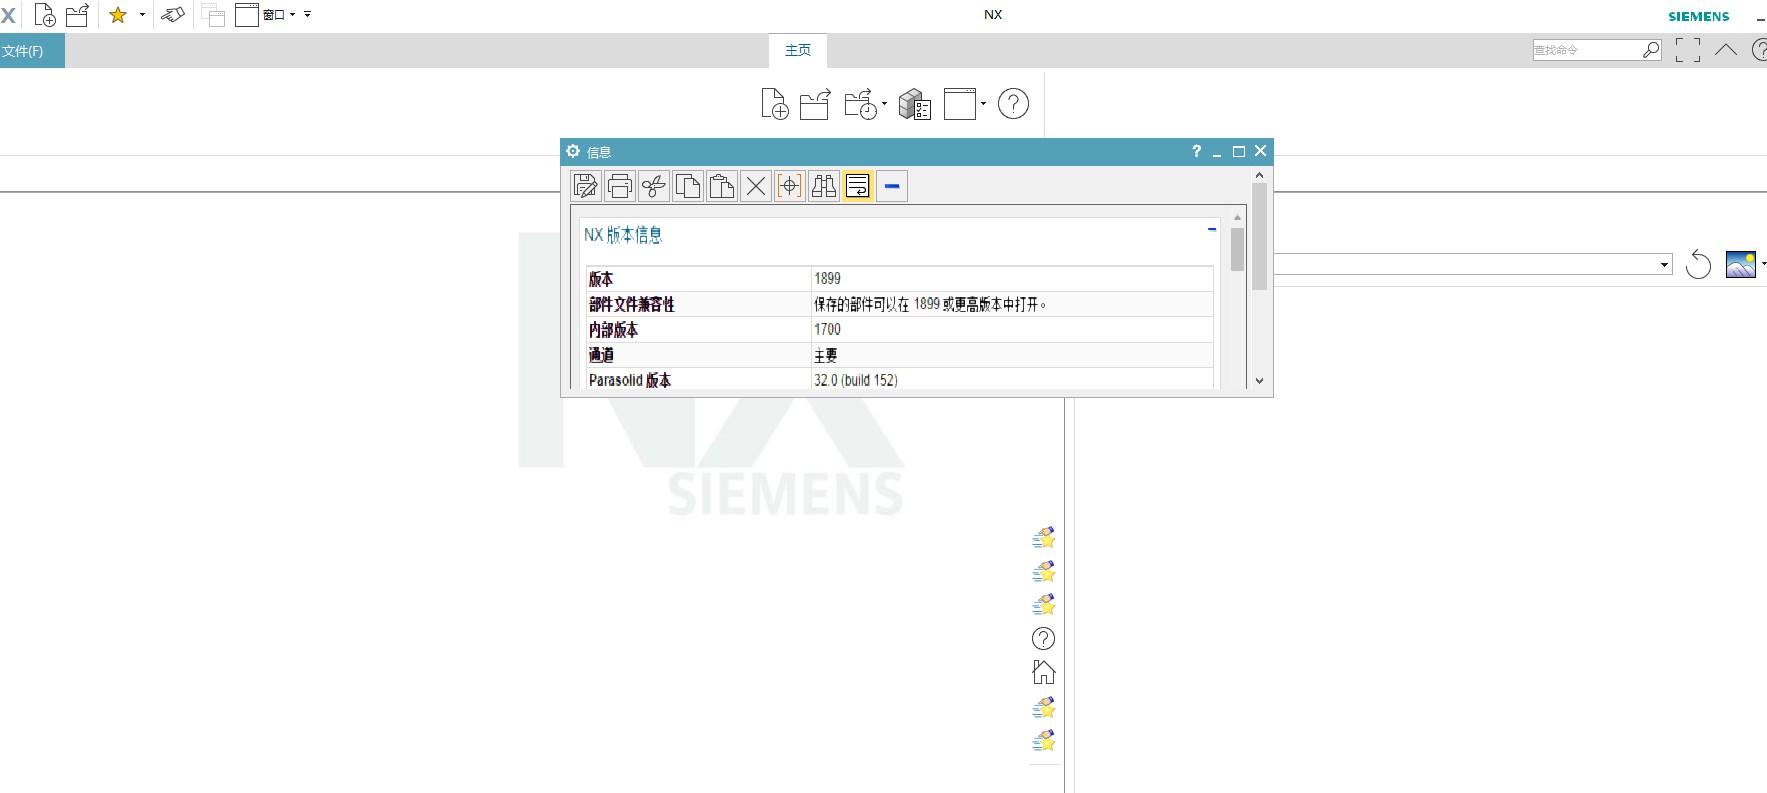Click blue minus collapse-all button in 信息 toolbar
Viewport: 1767px width, 793px height.
pos(892,186)
